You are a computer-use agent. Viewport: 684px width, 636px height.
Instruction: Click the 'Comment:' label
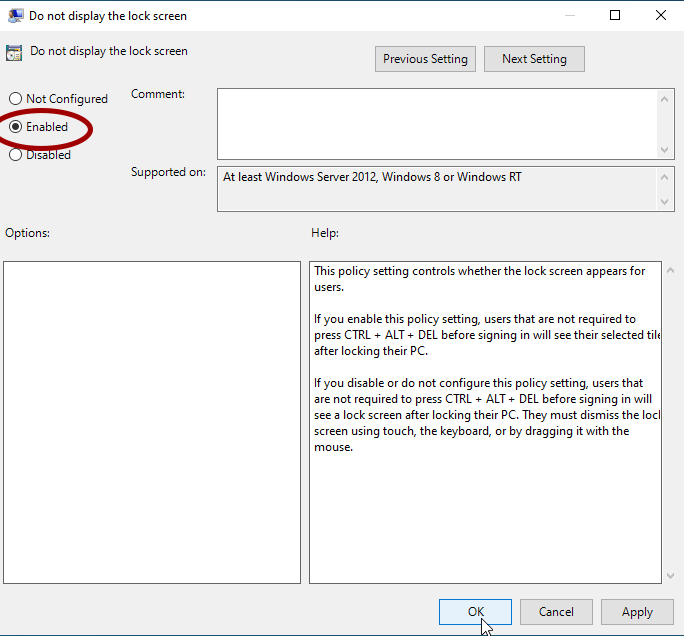click(x=158, y=94)
